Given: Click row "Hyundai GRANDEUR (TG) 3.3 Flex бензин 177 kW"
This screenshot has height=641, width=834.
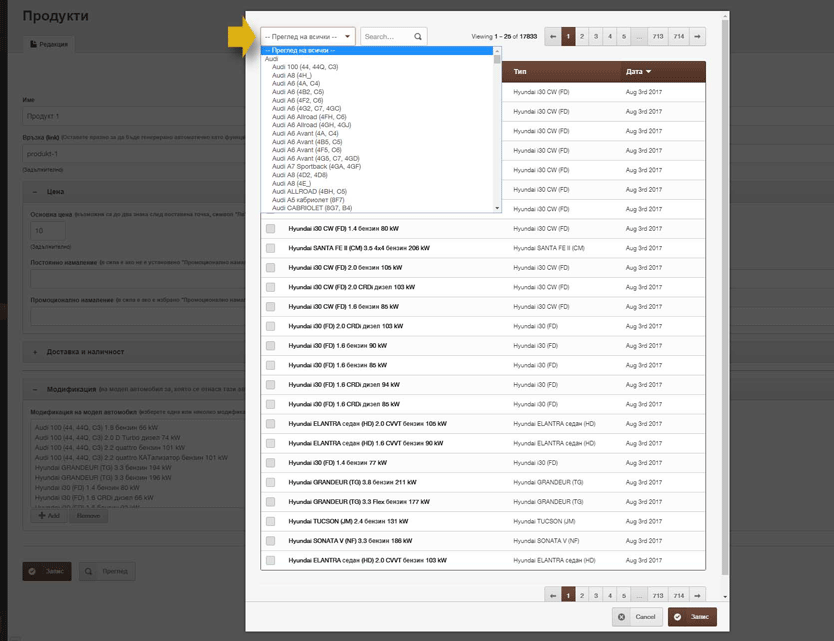Looking at the screenshot, I should pos(483,502).
